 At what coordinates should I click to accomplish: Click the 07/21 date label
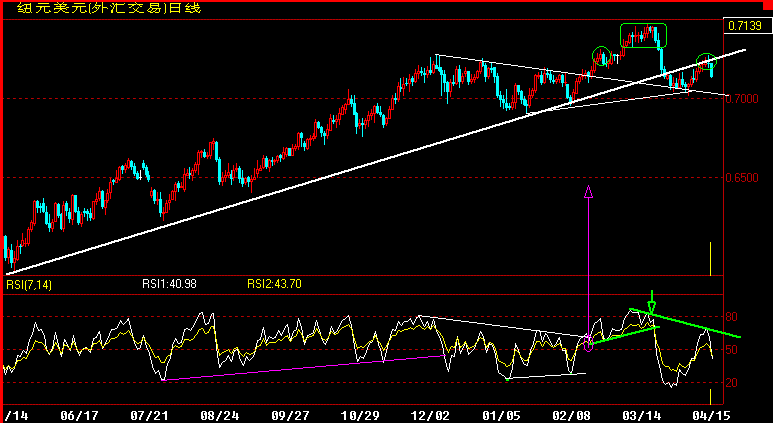(150, 416)
